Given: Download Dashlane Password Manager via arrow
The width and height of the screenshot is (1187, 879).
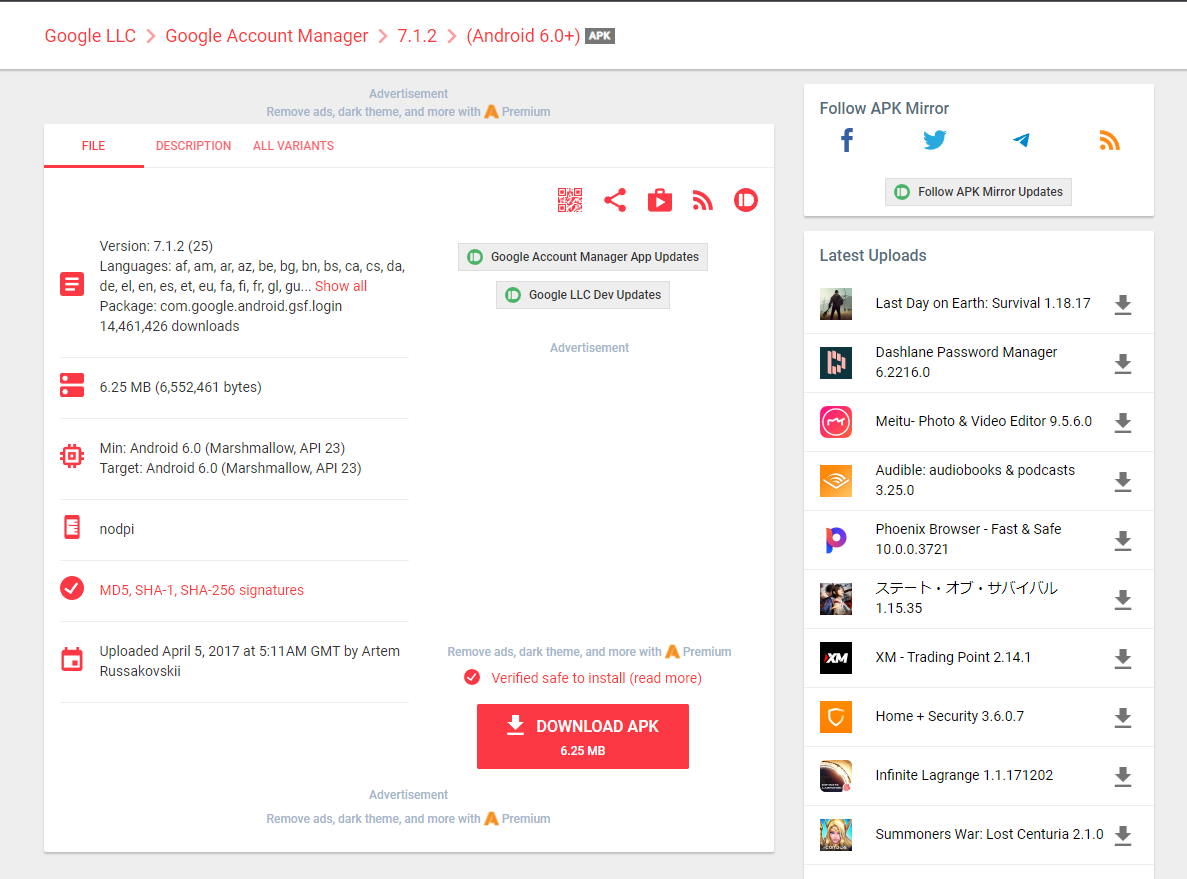Looking at the screenshot, I should pos(1123,363).
